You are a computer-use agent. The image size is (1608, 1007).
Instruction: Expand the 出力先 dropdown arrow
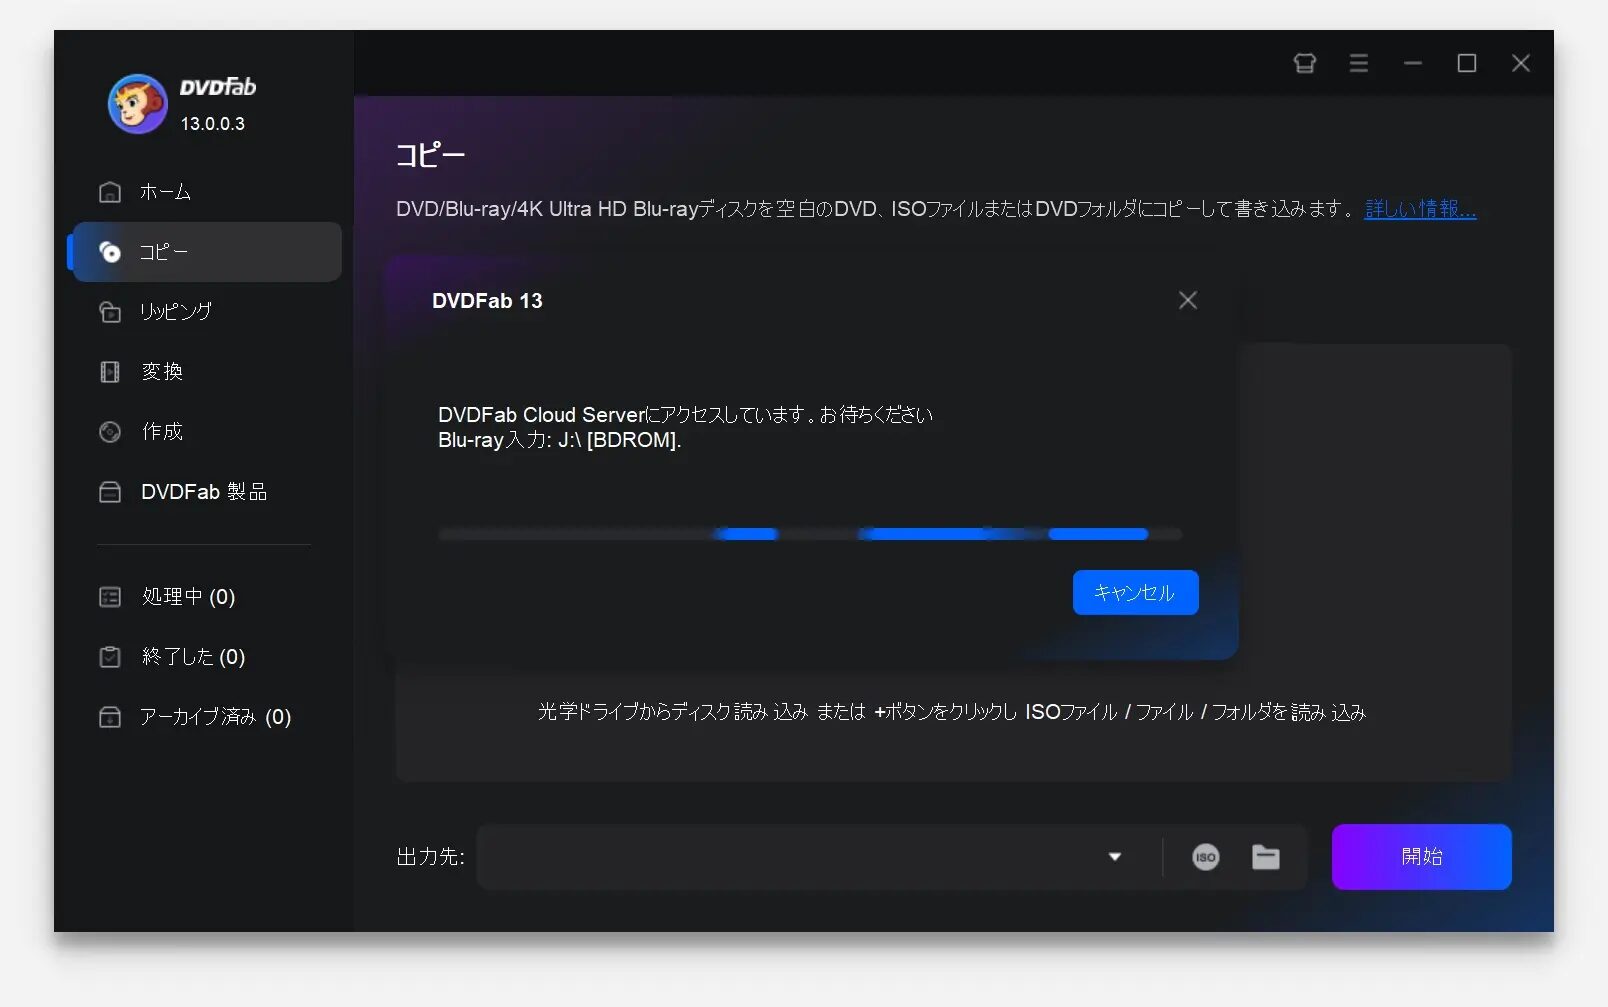[x=1114, y=857]
